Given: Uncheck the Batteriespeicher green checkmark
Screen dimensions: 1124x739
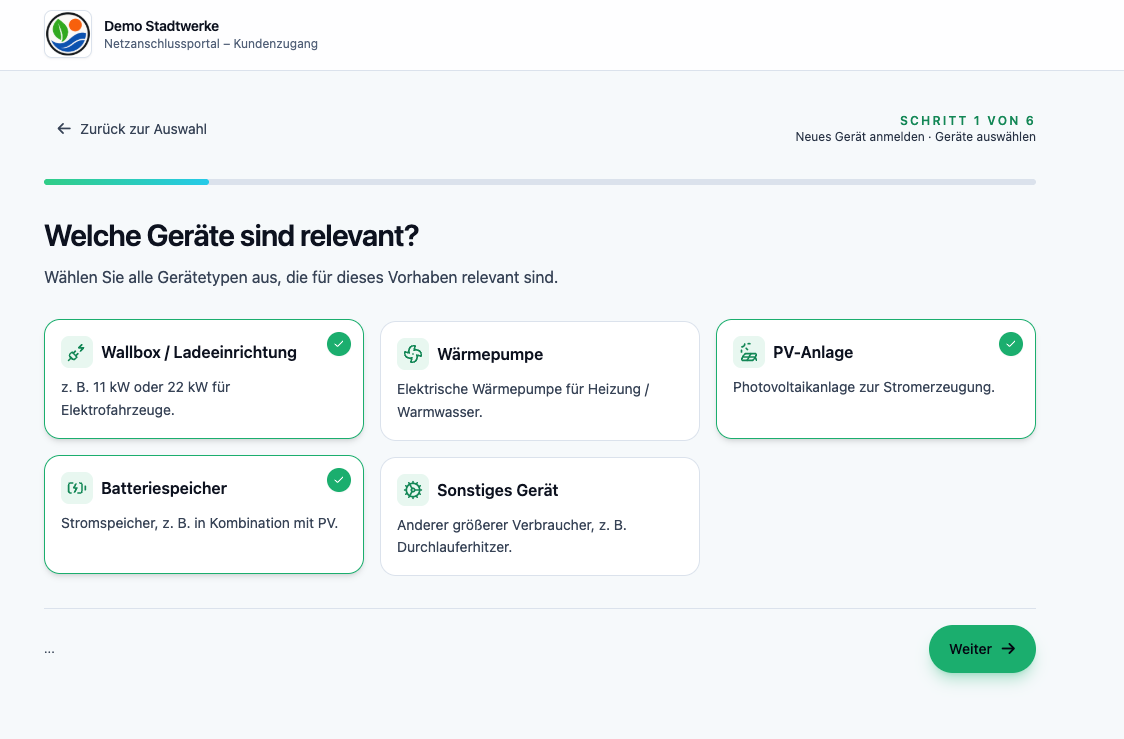Looking at the screenshot, I should click(x=339, y=480).
